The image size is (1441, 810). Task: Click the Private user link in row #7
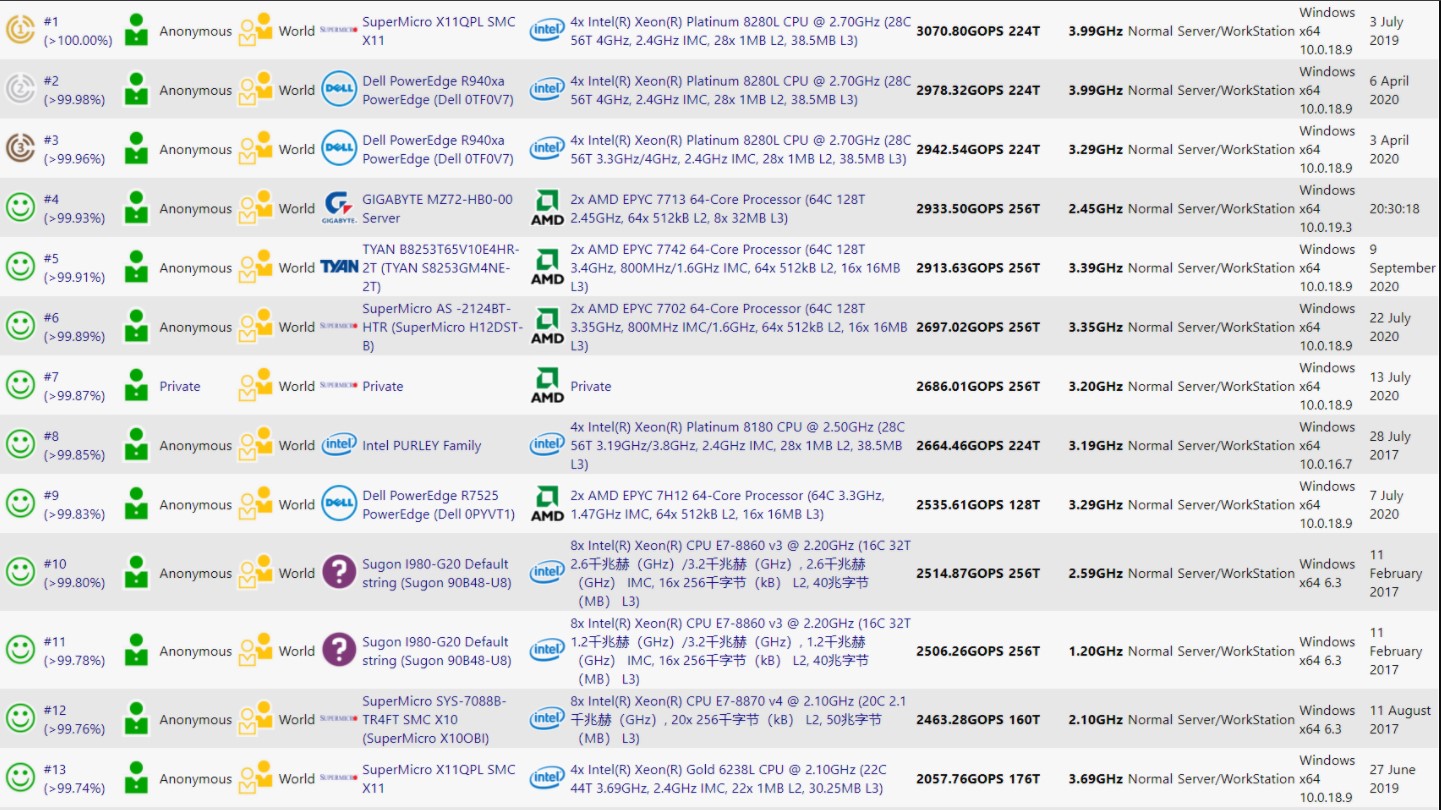pos(180,386)
